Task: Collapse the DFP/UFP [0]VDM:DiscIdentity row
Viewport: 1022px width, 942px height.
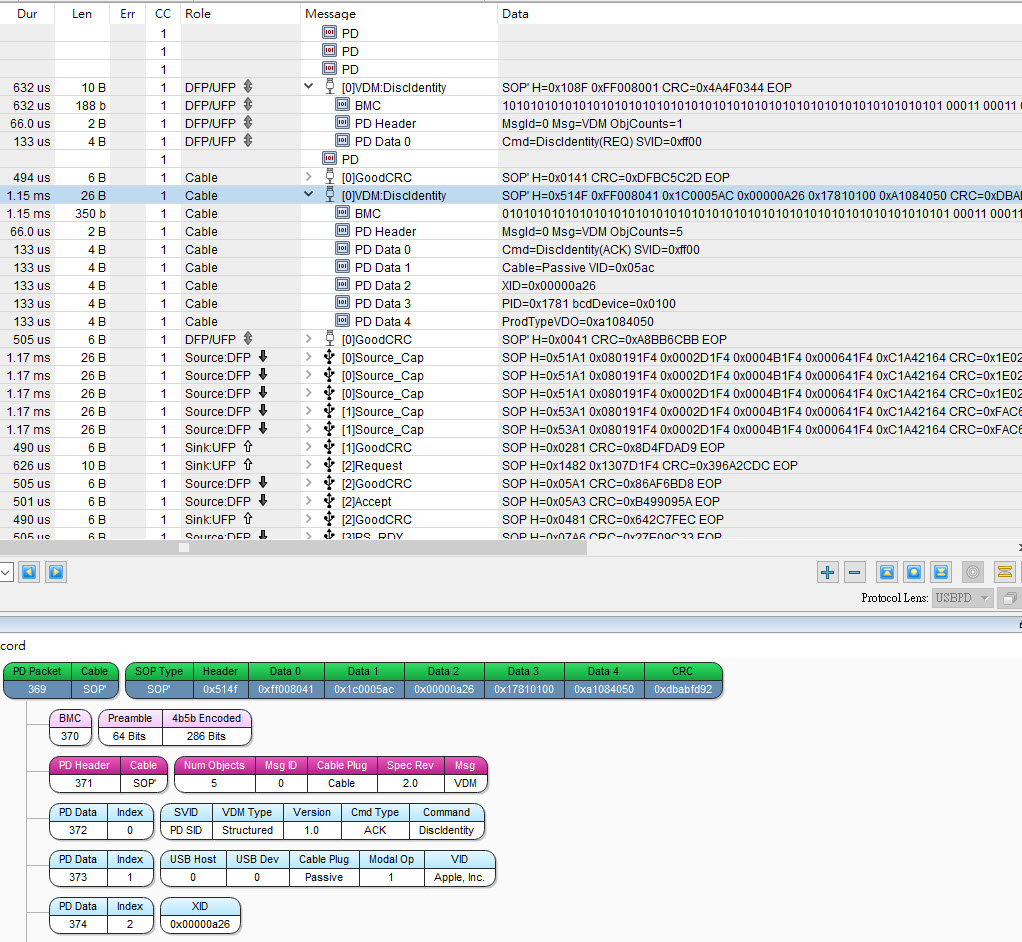Action: point(309,86)
